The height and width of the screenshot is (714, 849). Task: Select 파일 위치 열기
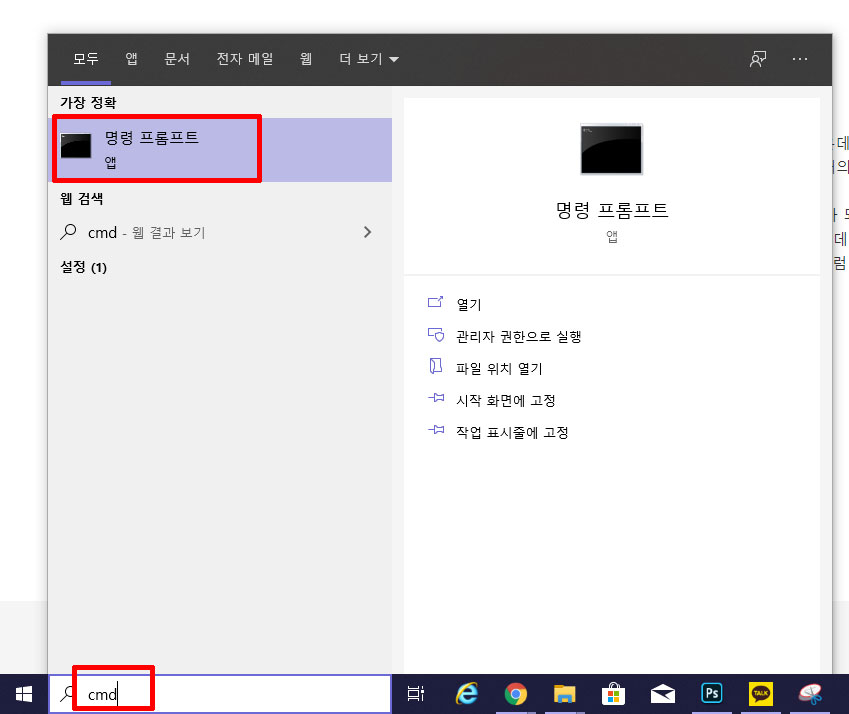pos(499,368)
